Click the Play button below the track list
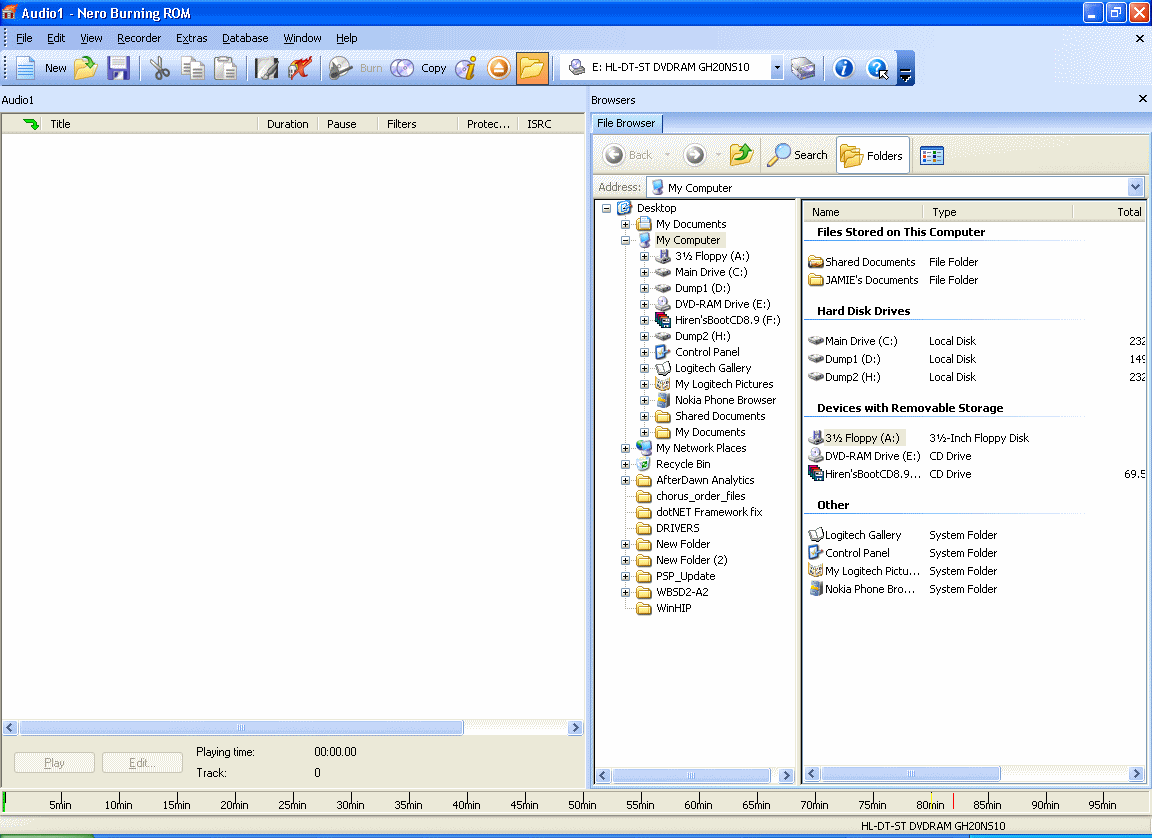The height and width of the screenshot is (838, 1152). 54,762
